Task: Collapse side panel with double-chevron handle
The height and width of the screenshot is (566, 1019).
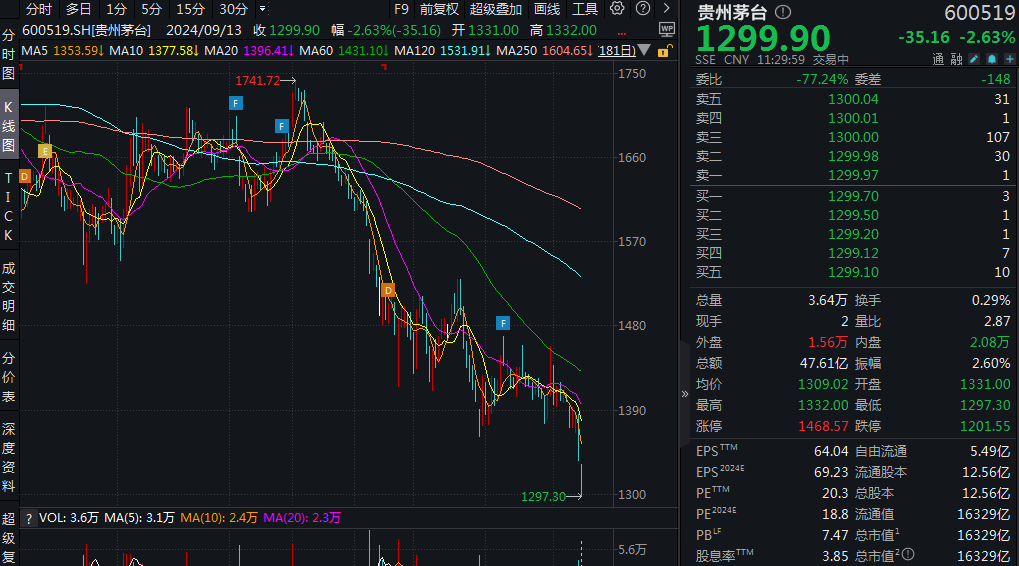Action: [684, 394]
